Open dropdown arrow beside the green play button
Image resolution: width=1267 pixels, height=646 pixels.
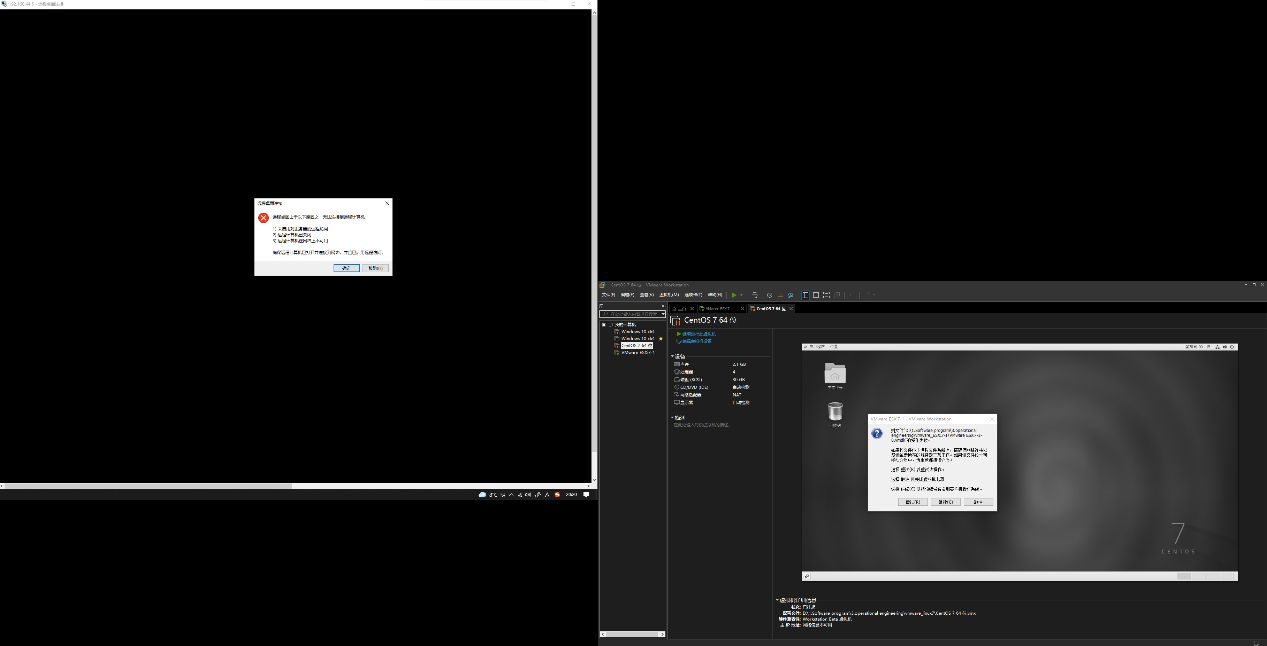pyautogui.click(x=742, y=295)
